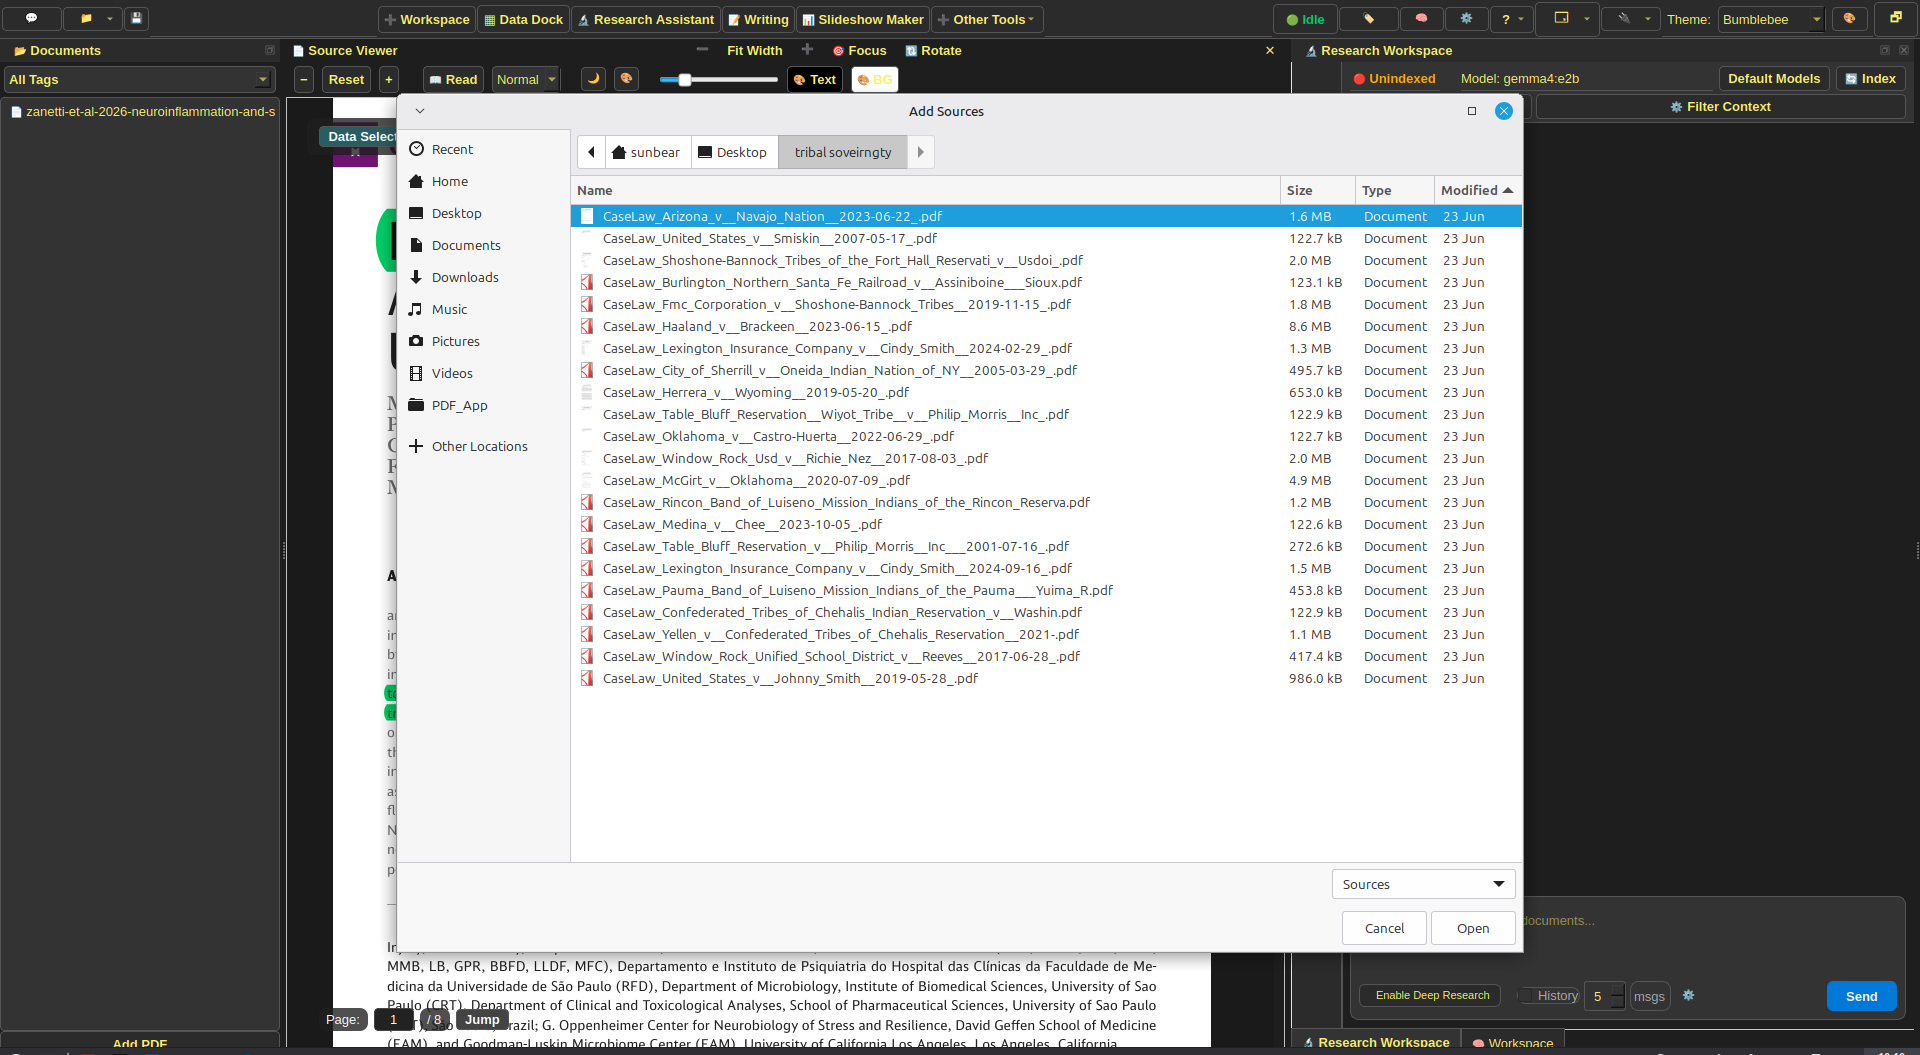The width and height of the screenshot is (1920, 1055).
Task: Switch to the Writing tab
Action: tap(758, 19)
